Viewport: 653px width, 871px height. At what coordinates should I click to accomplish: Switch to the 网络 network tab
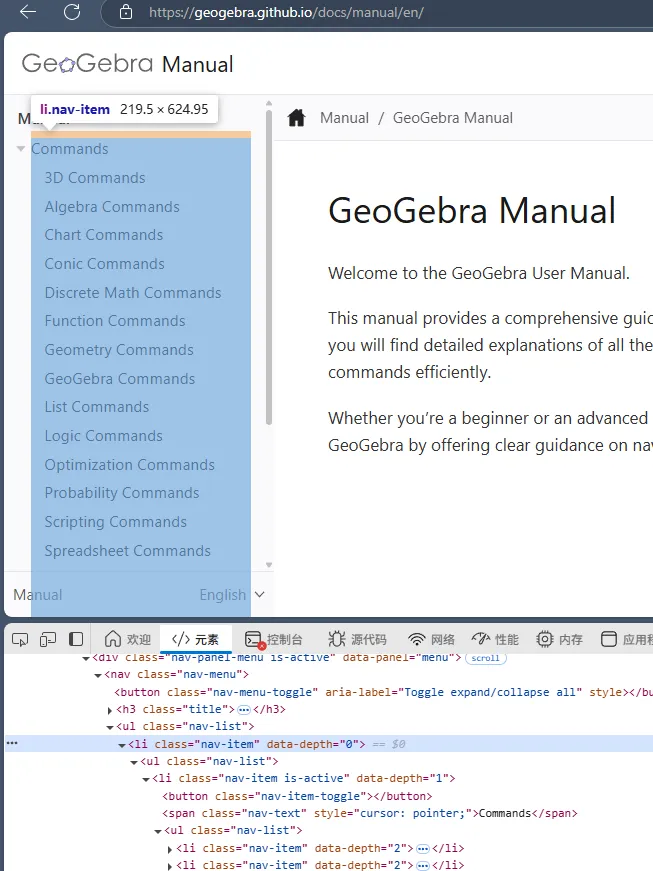pos(431,639)
